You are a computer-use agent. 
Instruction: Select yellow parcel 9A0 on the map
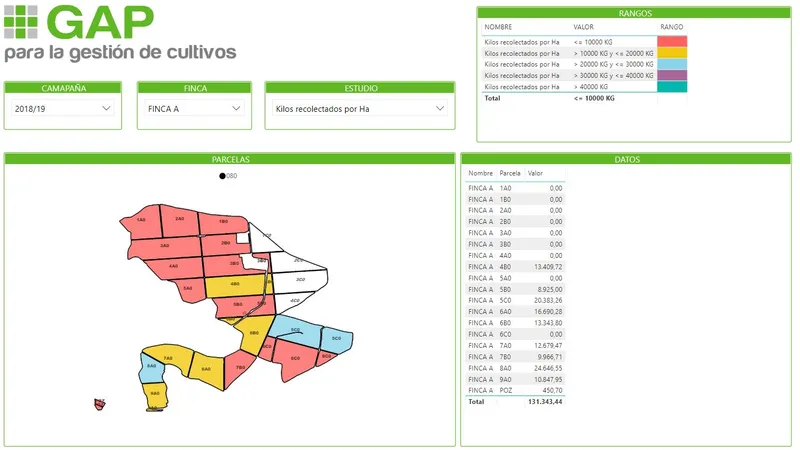pyautogui.click(x=155, y=394)
